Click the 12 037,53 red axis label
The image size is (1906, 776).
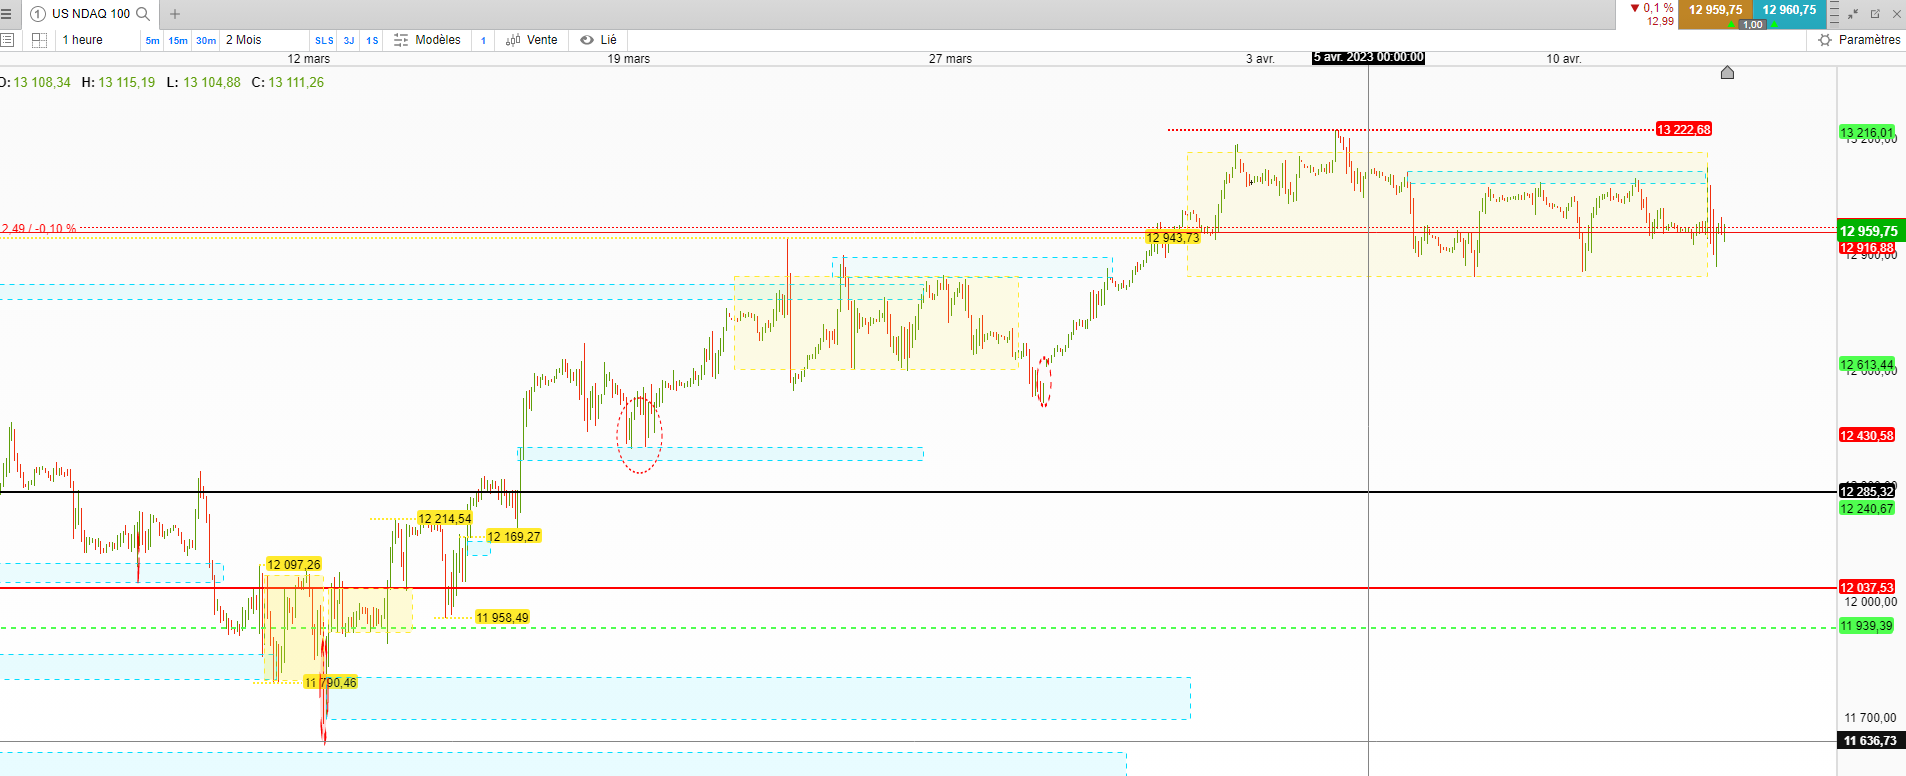point(1867,588)
